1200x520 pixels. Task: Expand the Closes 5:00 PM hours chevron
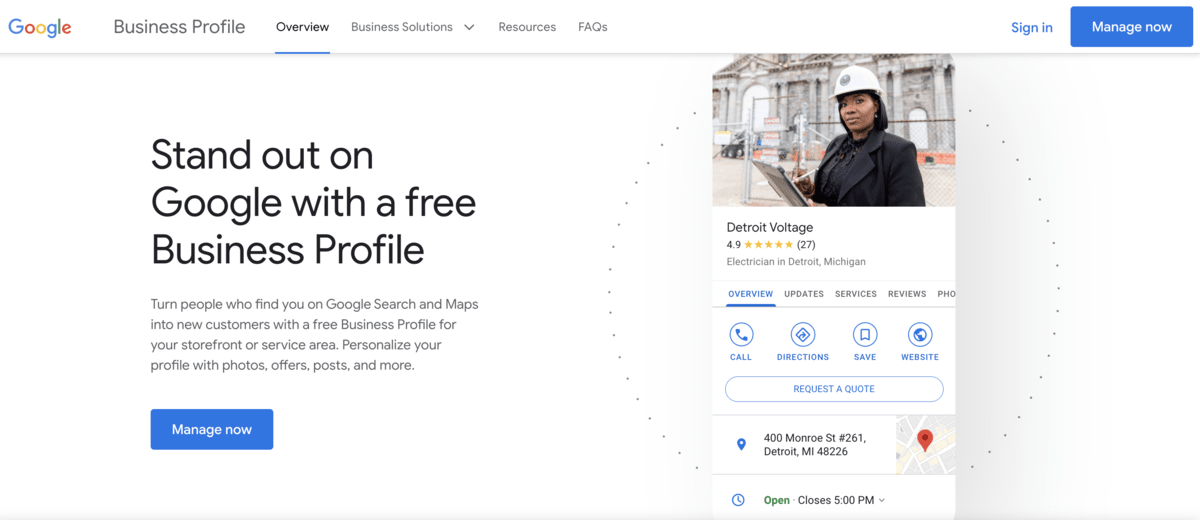[882, 500]
